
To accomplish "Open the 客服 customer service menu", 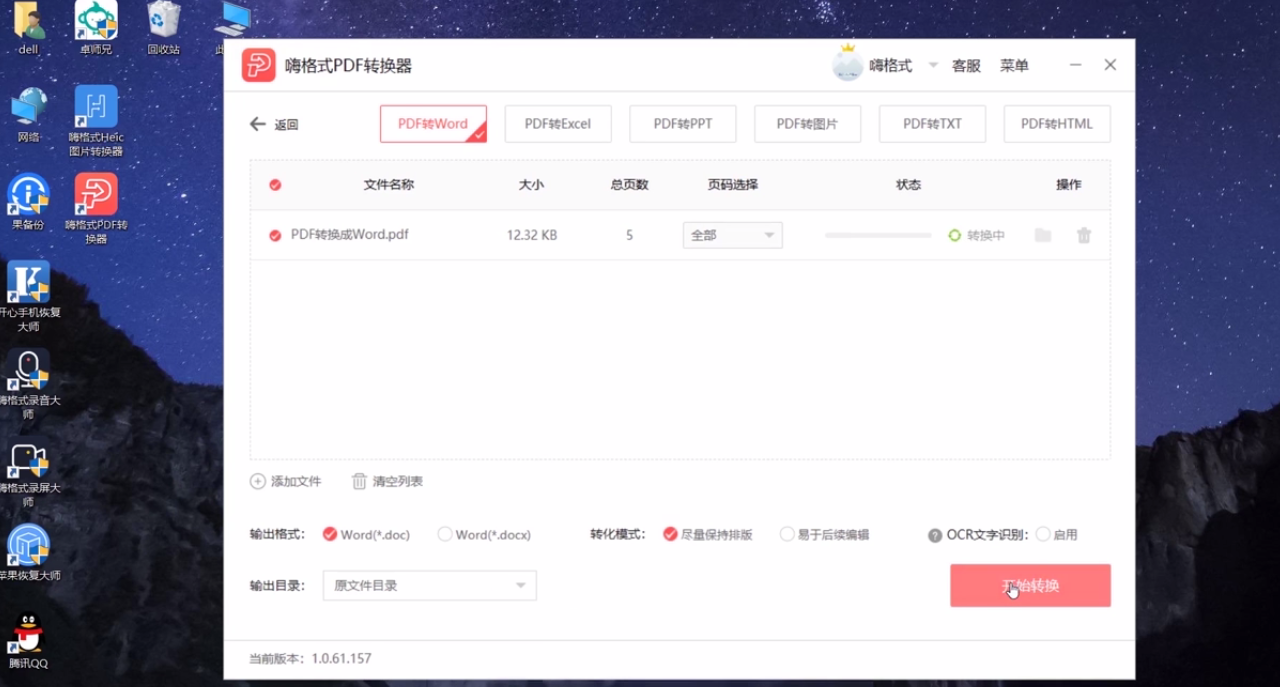I will click(x=966, y=65).
